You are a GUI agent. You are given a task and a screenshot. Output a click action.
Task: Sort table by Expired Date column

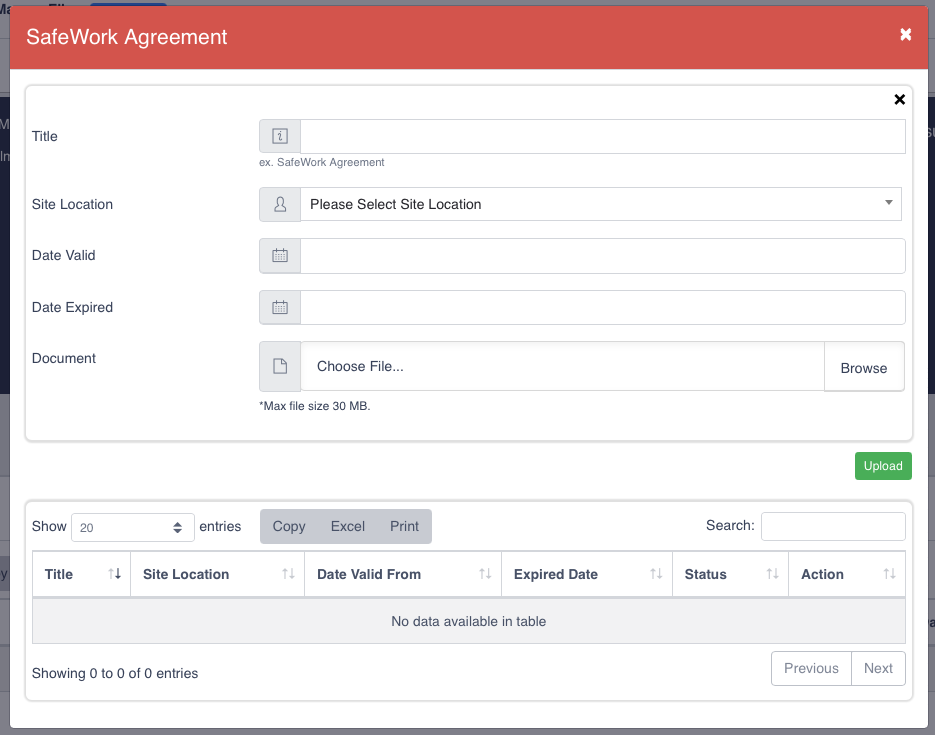pyautogui.click(x=587, y=574)
